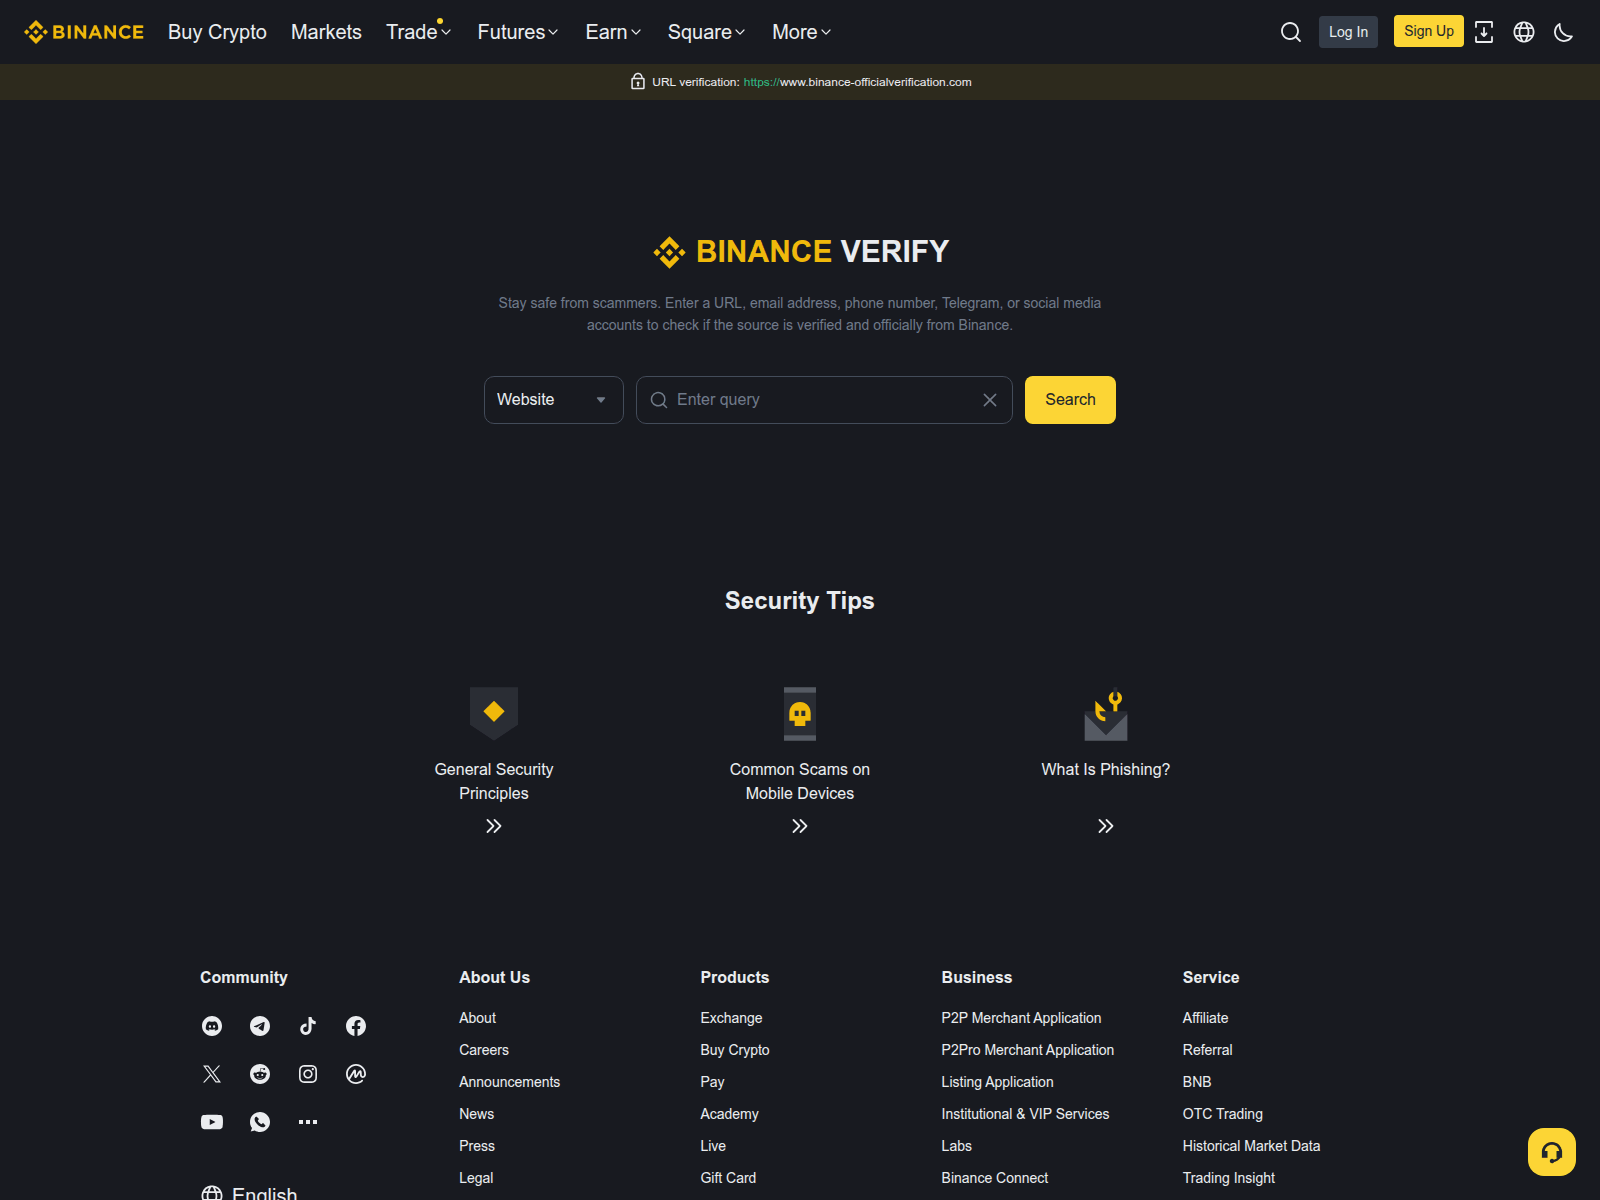Open the header search magnifier icon
Viewport: 1600px width, 1200px height.
click(1291, 32)
